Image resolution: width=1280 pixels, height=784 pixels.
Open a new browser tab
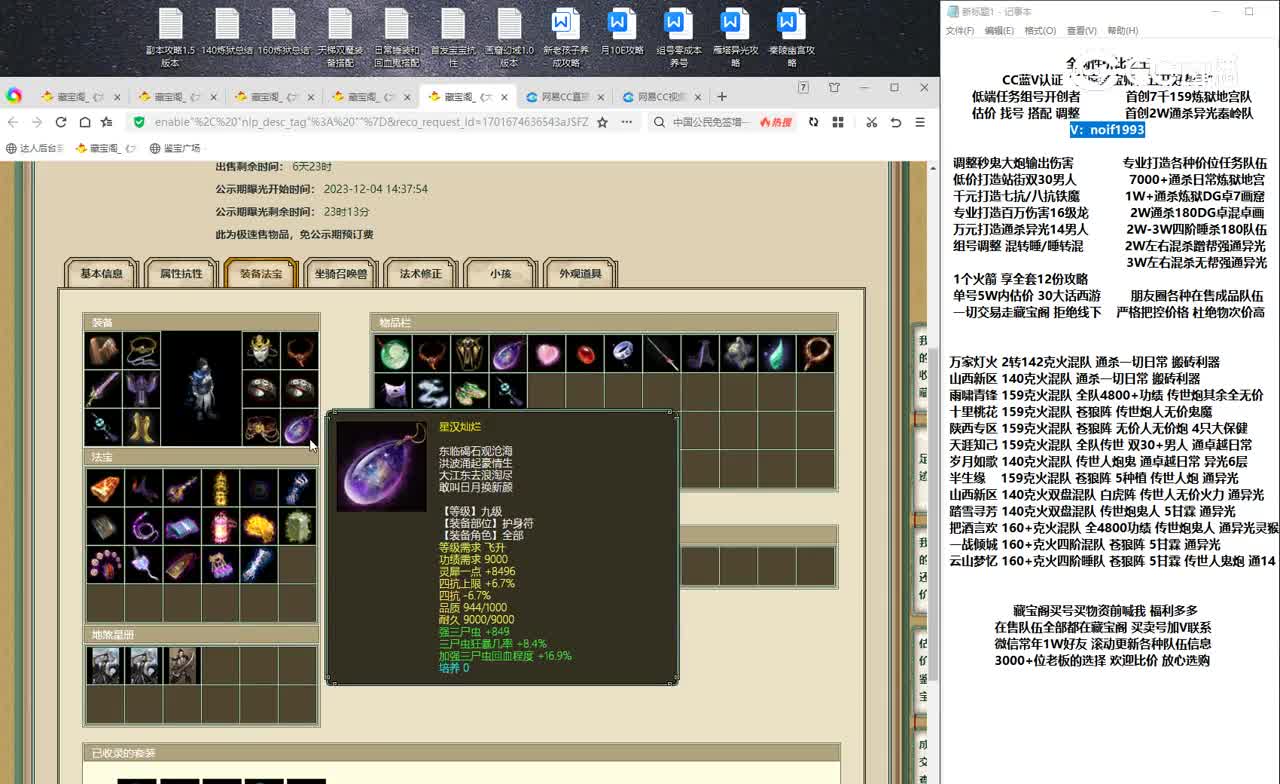coord(722,97)
